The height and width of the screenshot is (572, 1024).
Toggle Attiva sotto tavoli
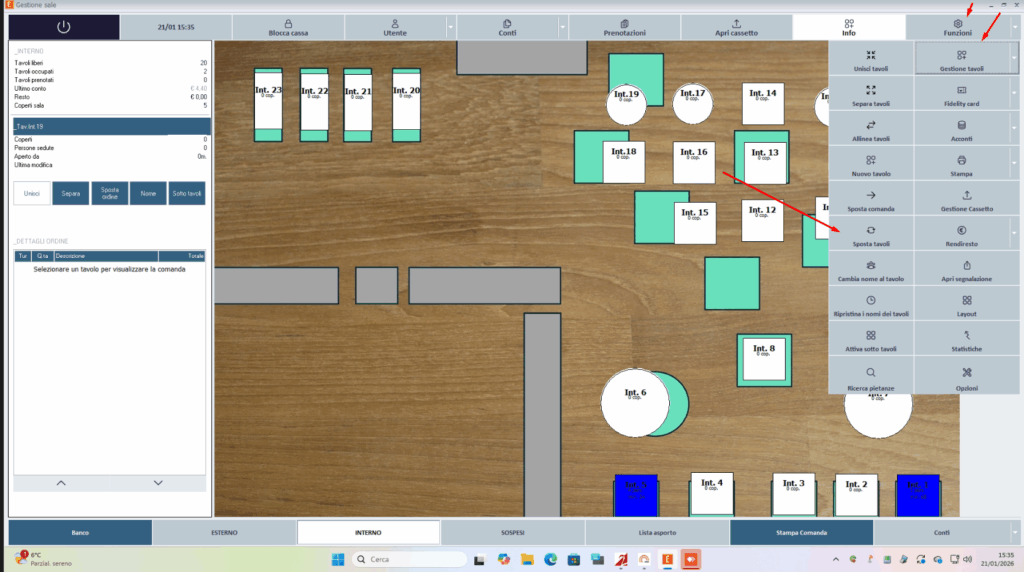pos(871,340)
